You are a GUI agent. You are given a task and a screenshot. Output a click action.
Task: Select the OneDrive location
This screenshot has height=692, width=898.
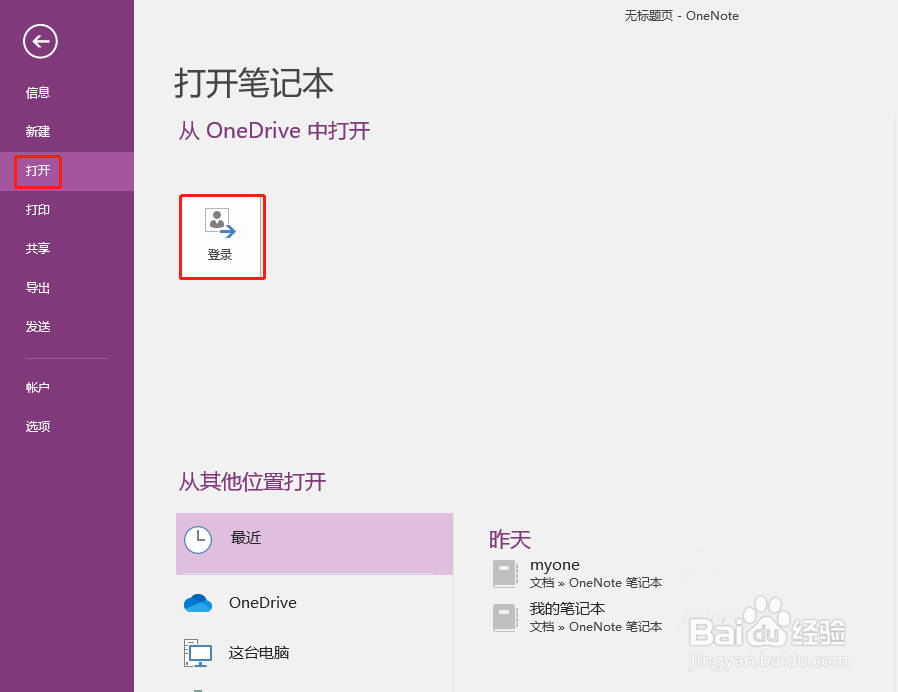coord(314,603)
